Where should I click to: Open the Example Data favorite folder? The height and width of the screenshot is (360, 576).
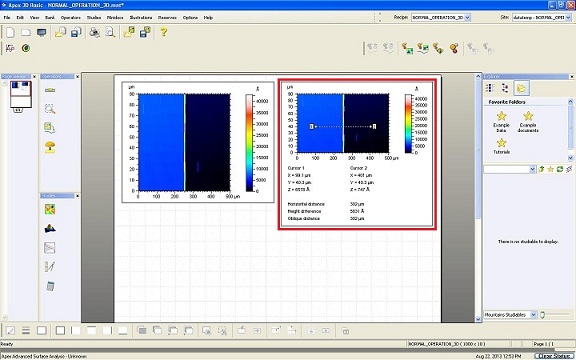(501, 122)
